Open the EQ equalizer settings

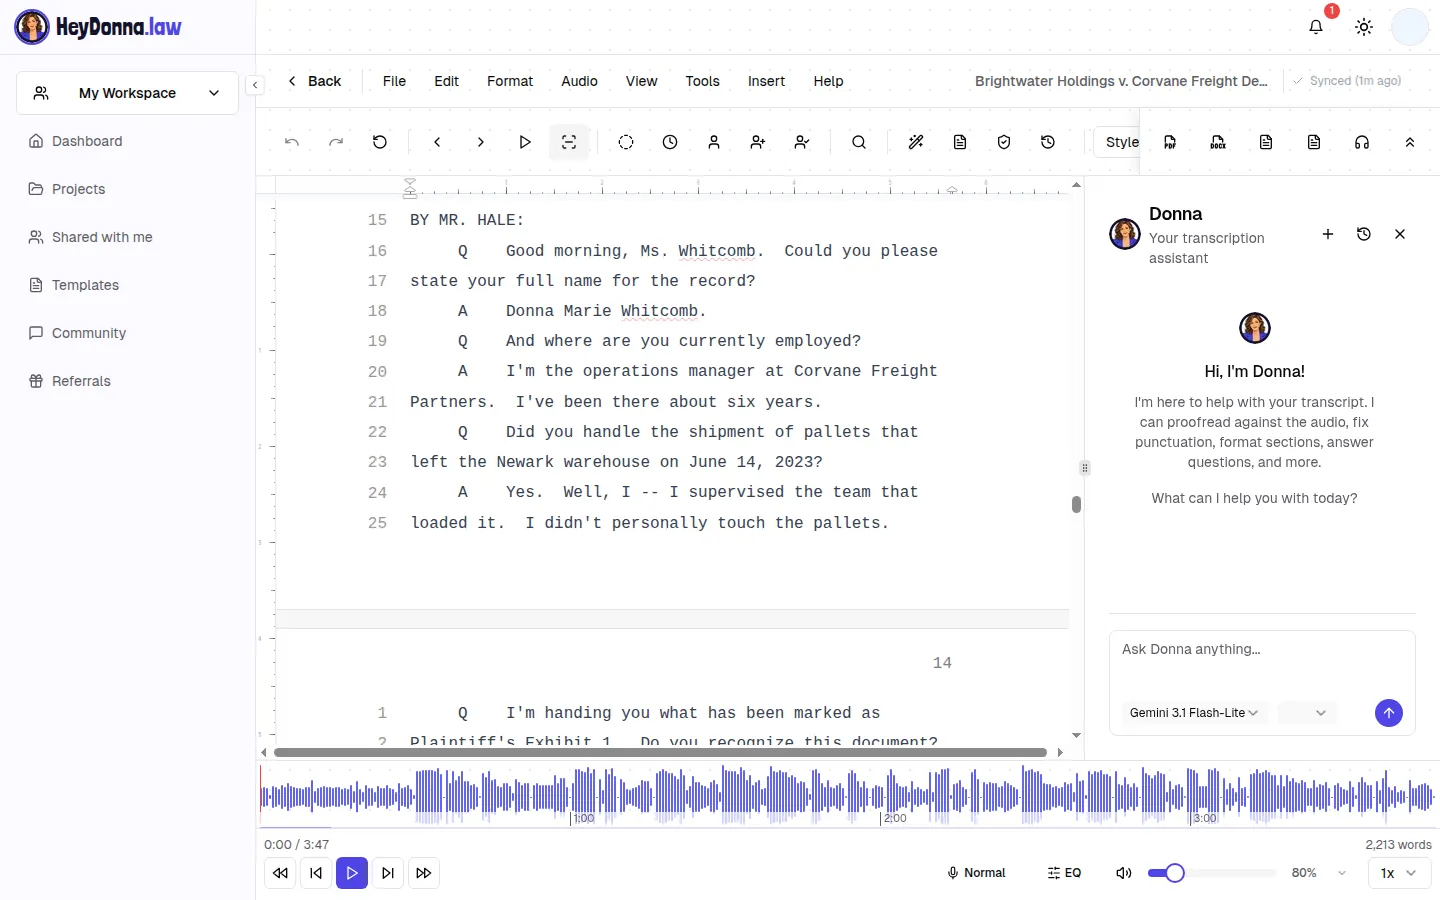click(x=1064, y=873)
